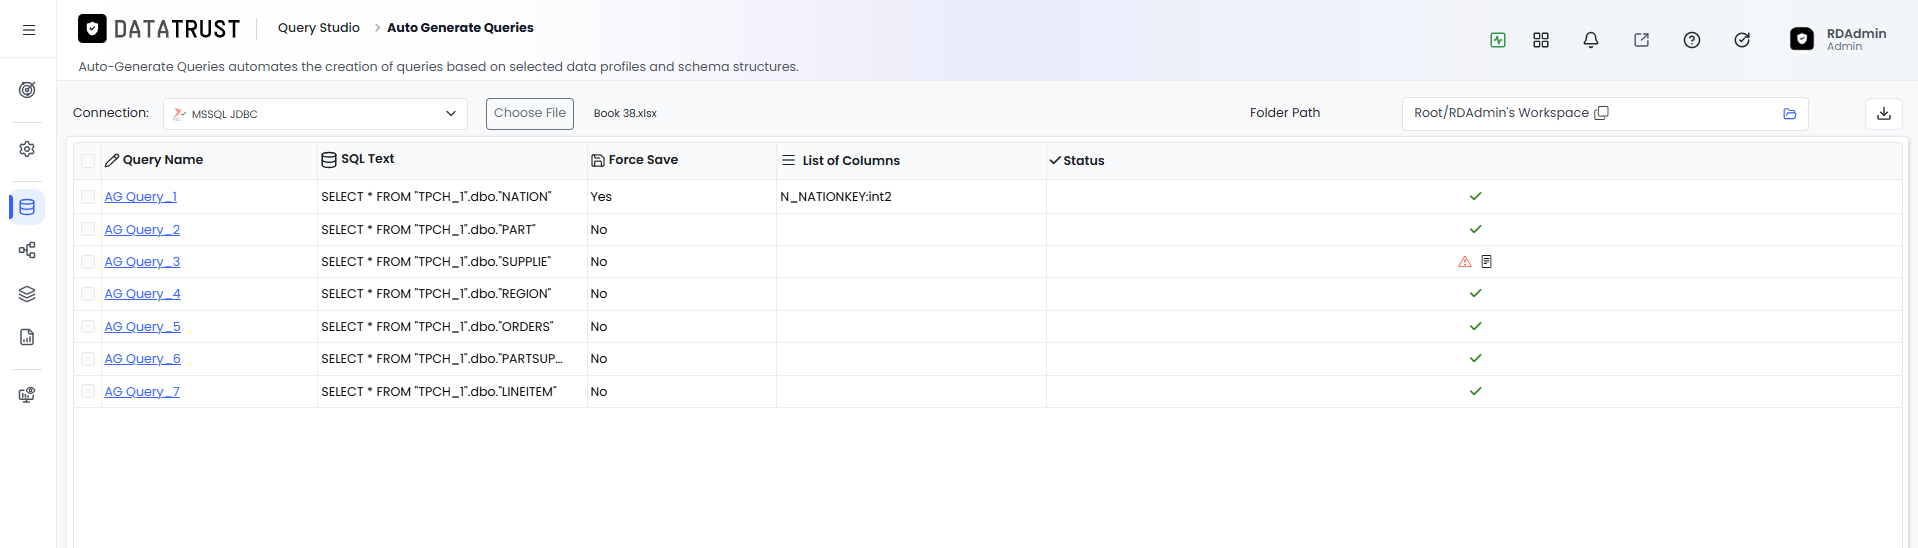Image resolution: width=1918 pixels, height=548 pixels.
Task: Open the notifications bell
Action: pyautogui.click(x=1591, y=40)
